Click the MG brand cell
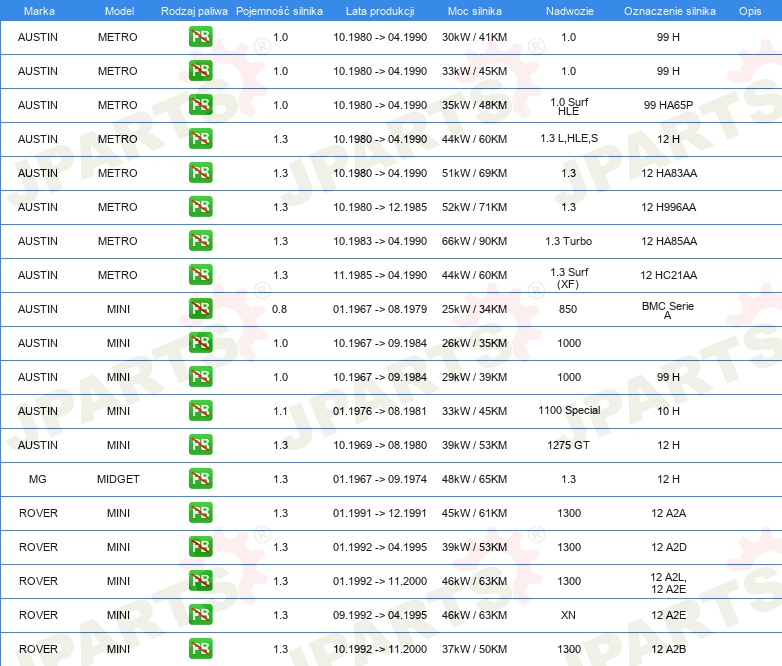Image resolution: width=782 pixels, height=666 pixels. (x=37, y=479)
